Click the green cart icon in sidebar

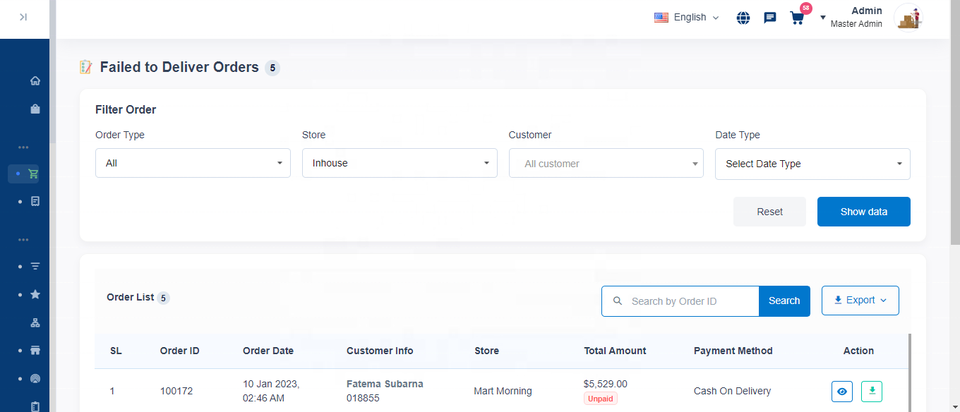(34, 173)
